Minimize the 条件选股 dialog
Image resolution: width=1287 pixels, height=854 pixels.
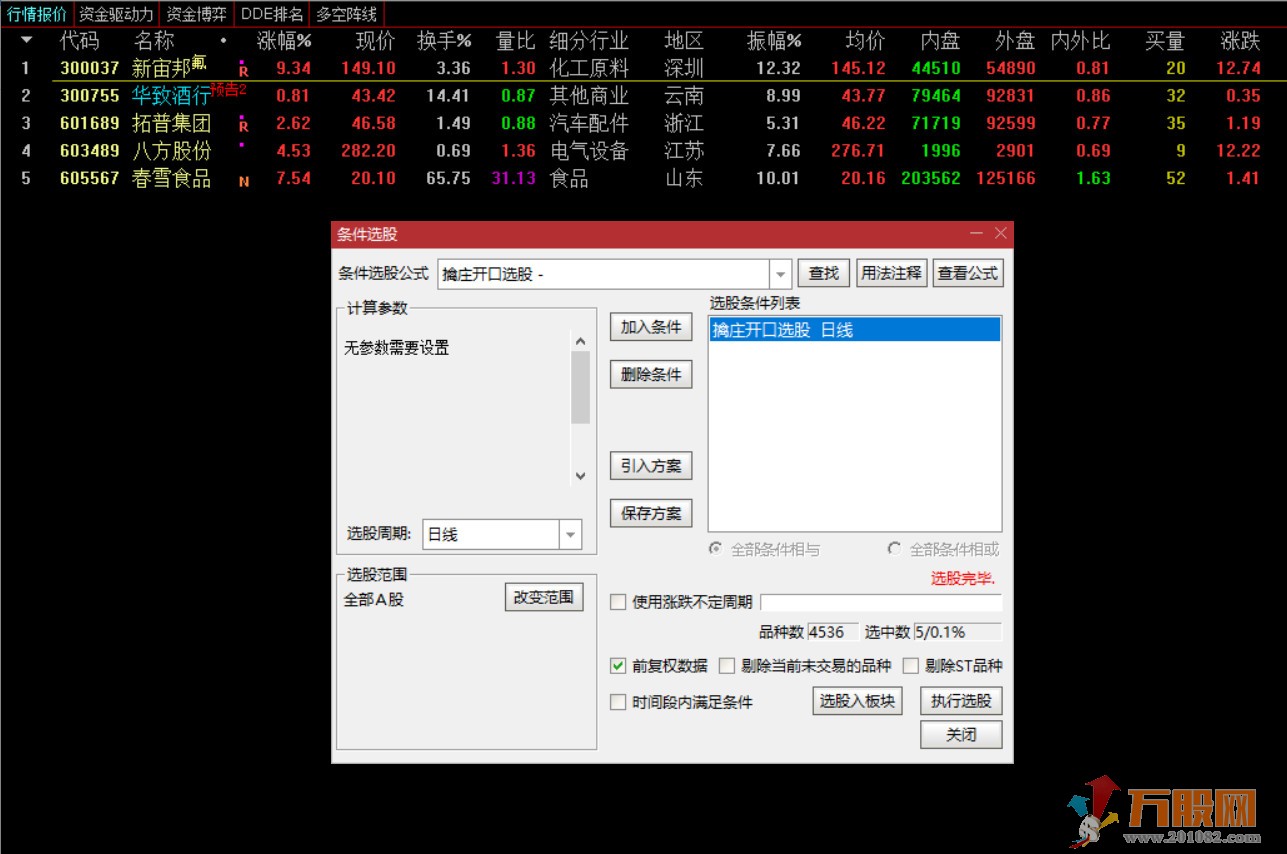[x=976, y=233]
